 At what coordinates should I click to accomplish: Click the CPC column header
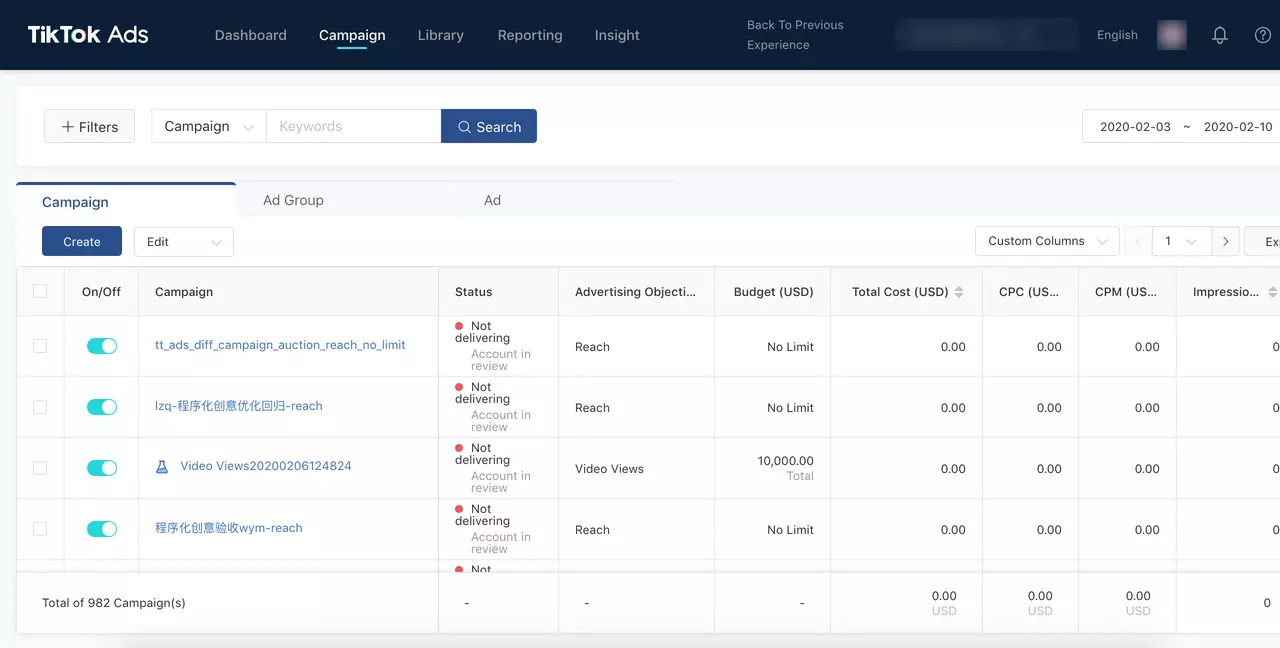(x=1030, y=292)
